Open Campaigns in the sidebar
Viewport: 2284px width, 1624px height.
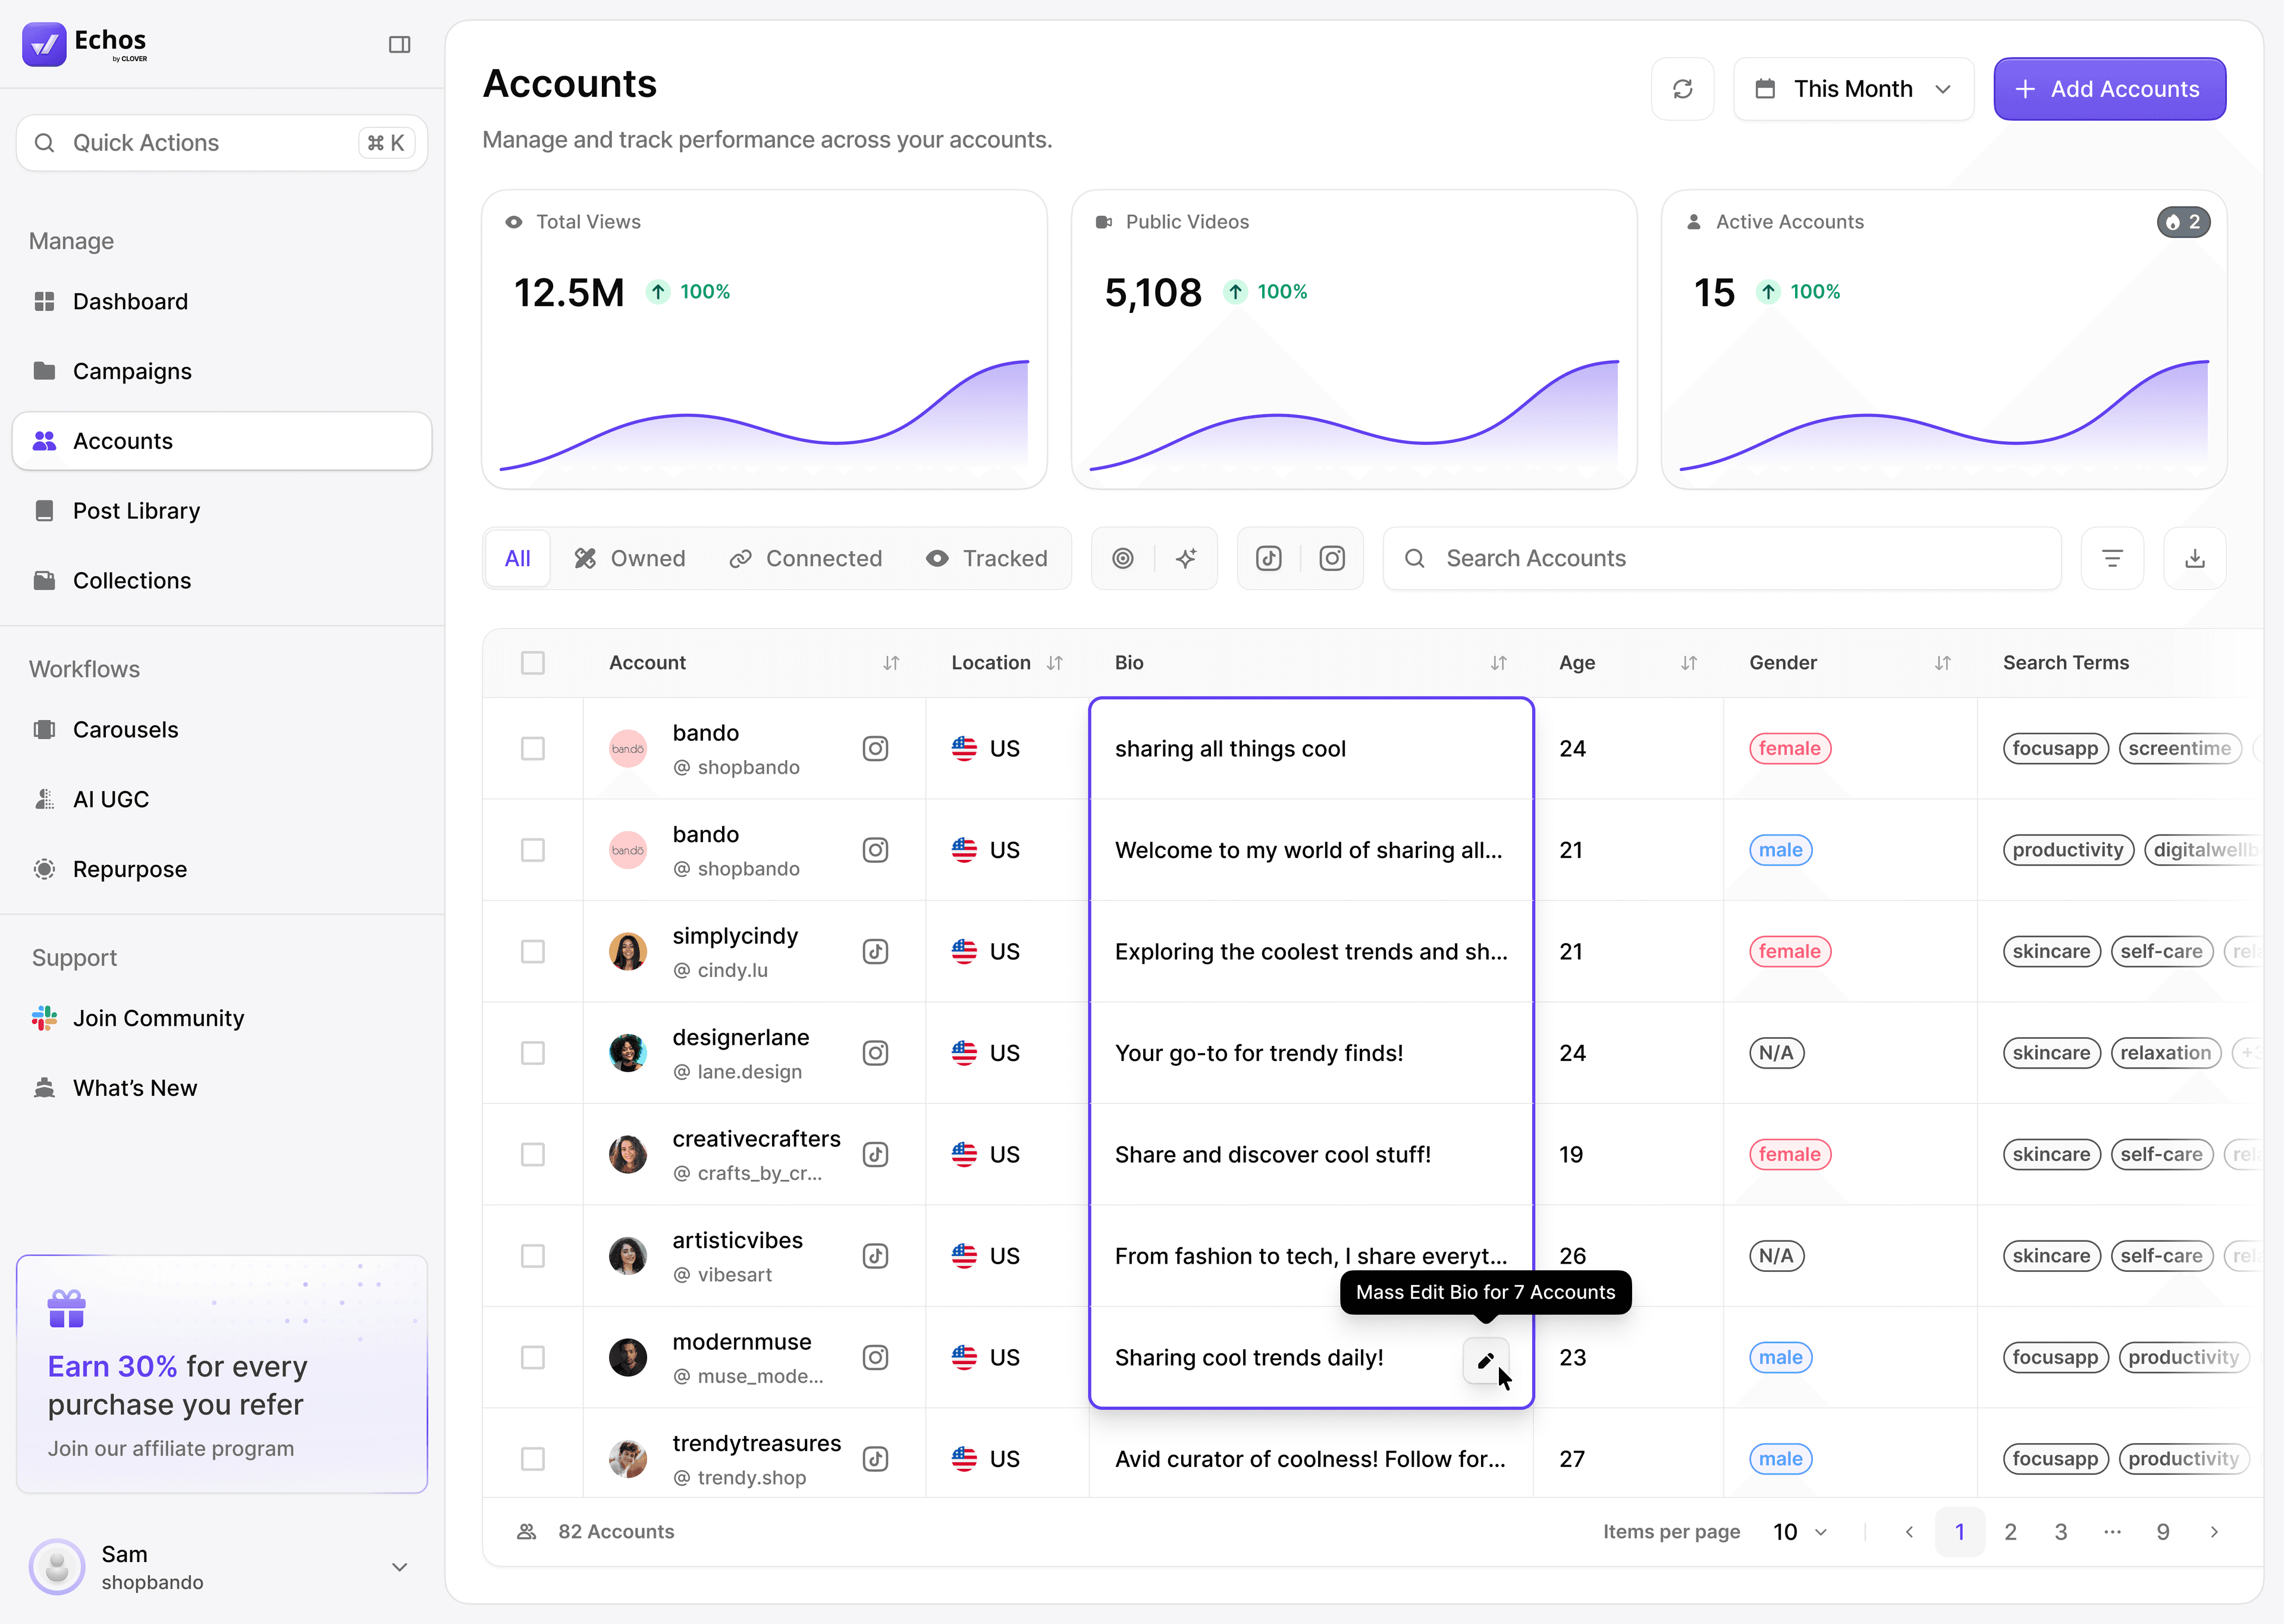pyautogui.click(x=222, y=371)
